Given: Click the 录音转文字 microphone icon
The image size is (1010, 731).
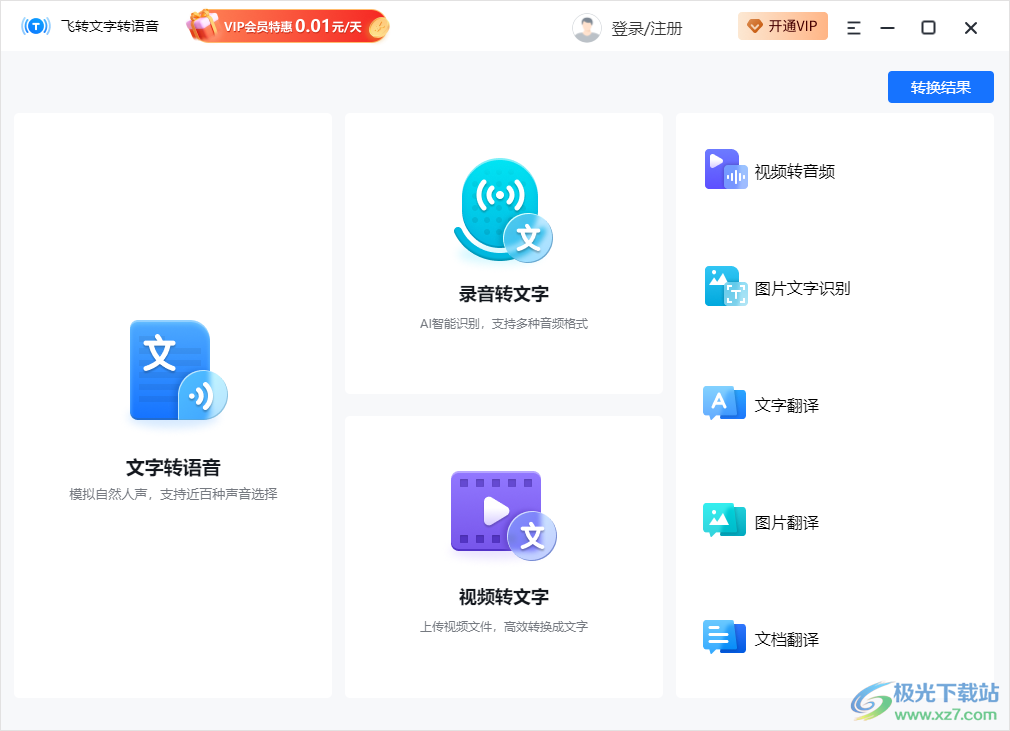Looking at the screenshot, I should pos(503,211).
